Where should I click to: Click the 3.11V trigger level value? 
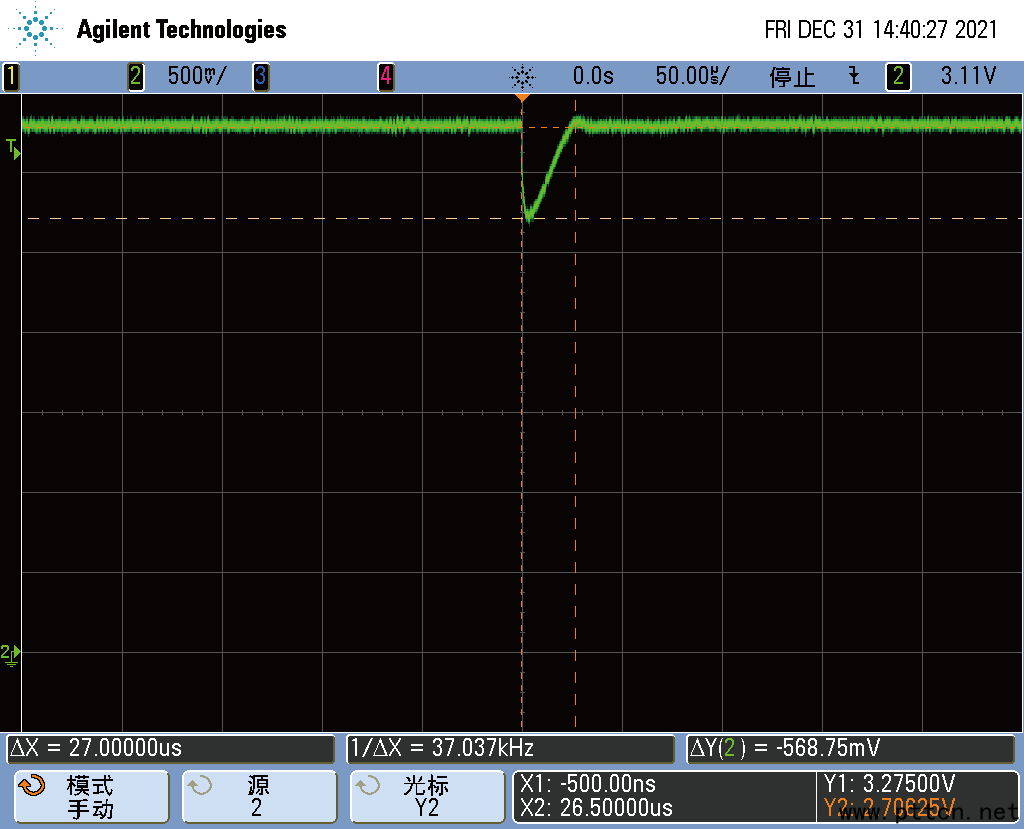pos(968,76)
